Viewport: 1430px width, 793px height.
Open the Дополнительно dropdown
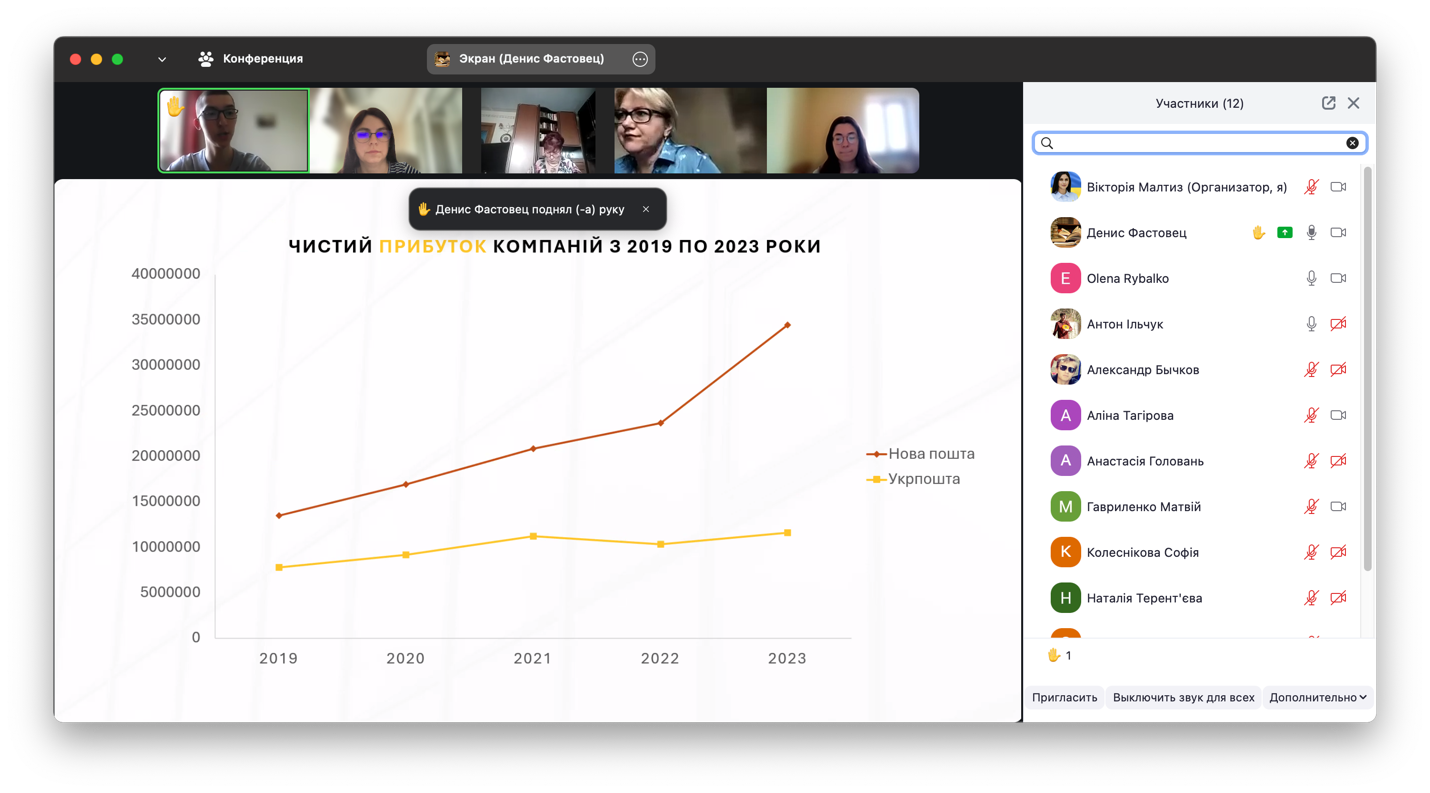click(x=1317, y=698)
